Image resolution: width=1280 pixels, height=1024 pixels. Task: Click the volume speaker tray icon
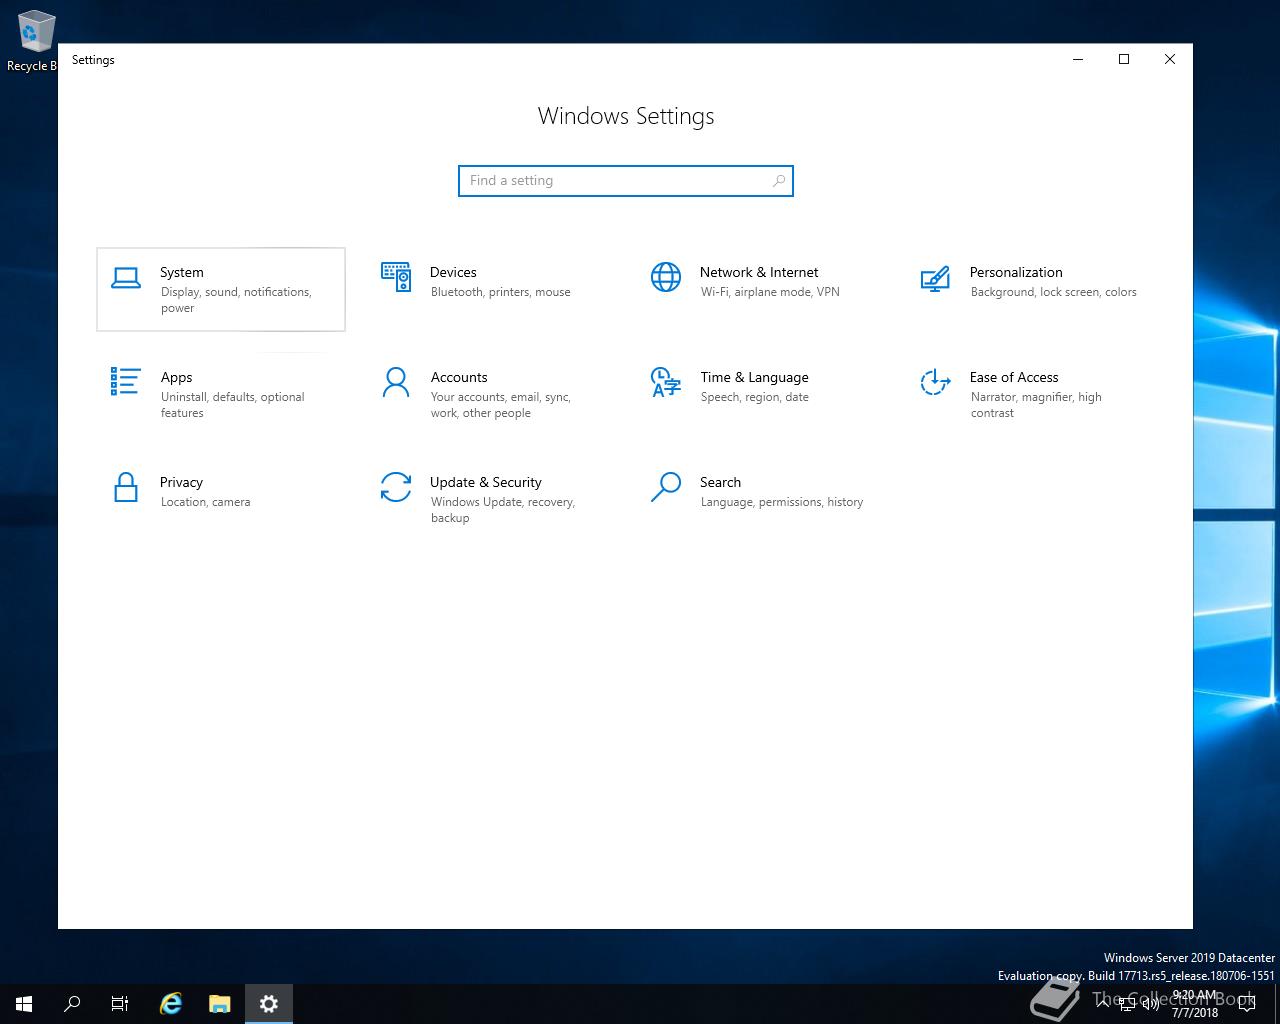pos(1151,1004)
